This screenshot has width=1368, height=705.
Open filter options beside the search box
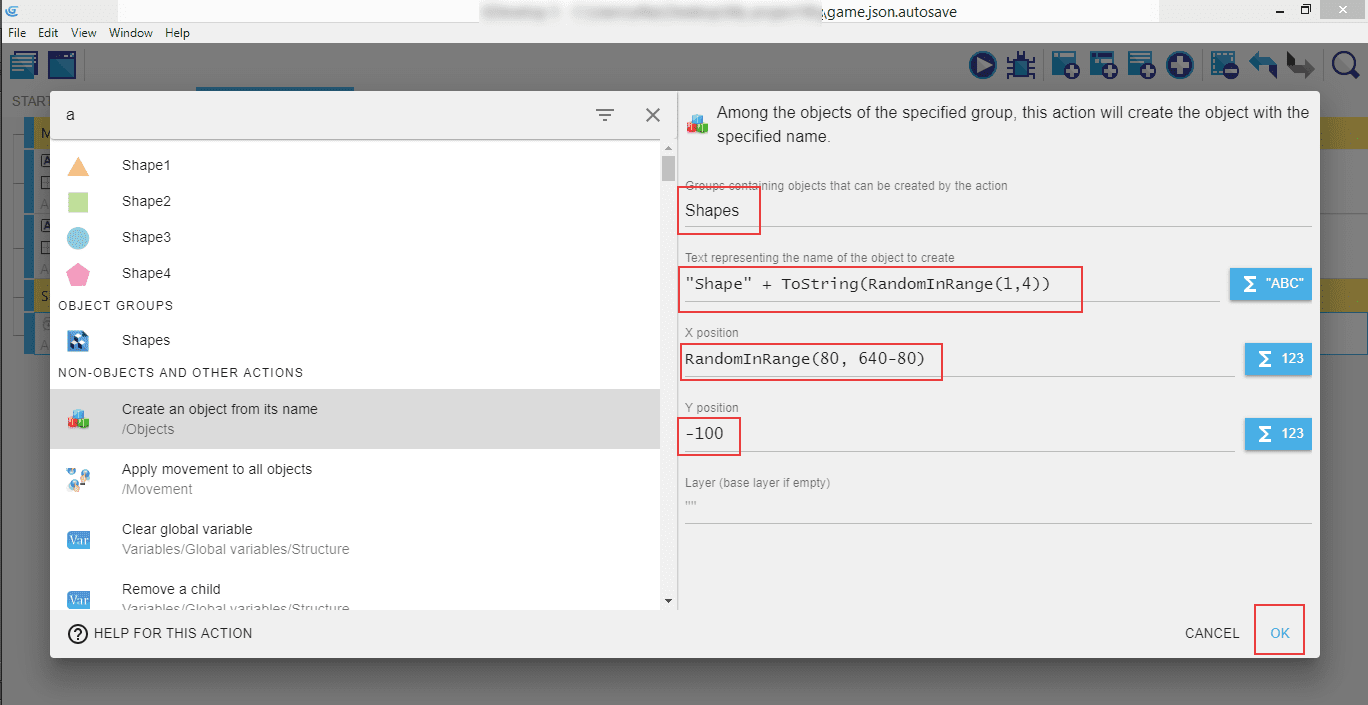pyautogui.click(x=605, y=115)
